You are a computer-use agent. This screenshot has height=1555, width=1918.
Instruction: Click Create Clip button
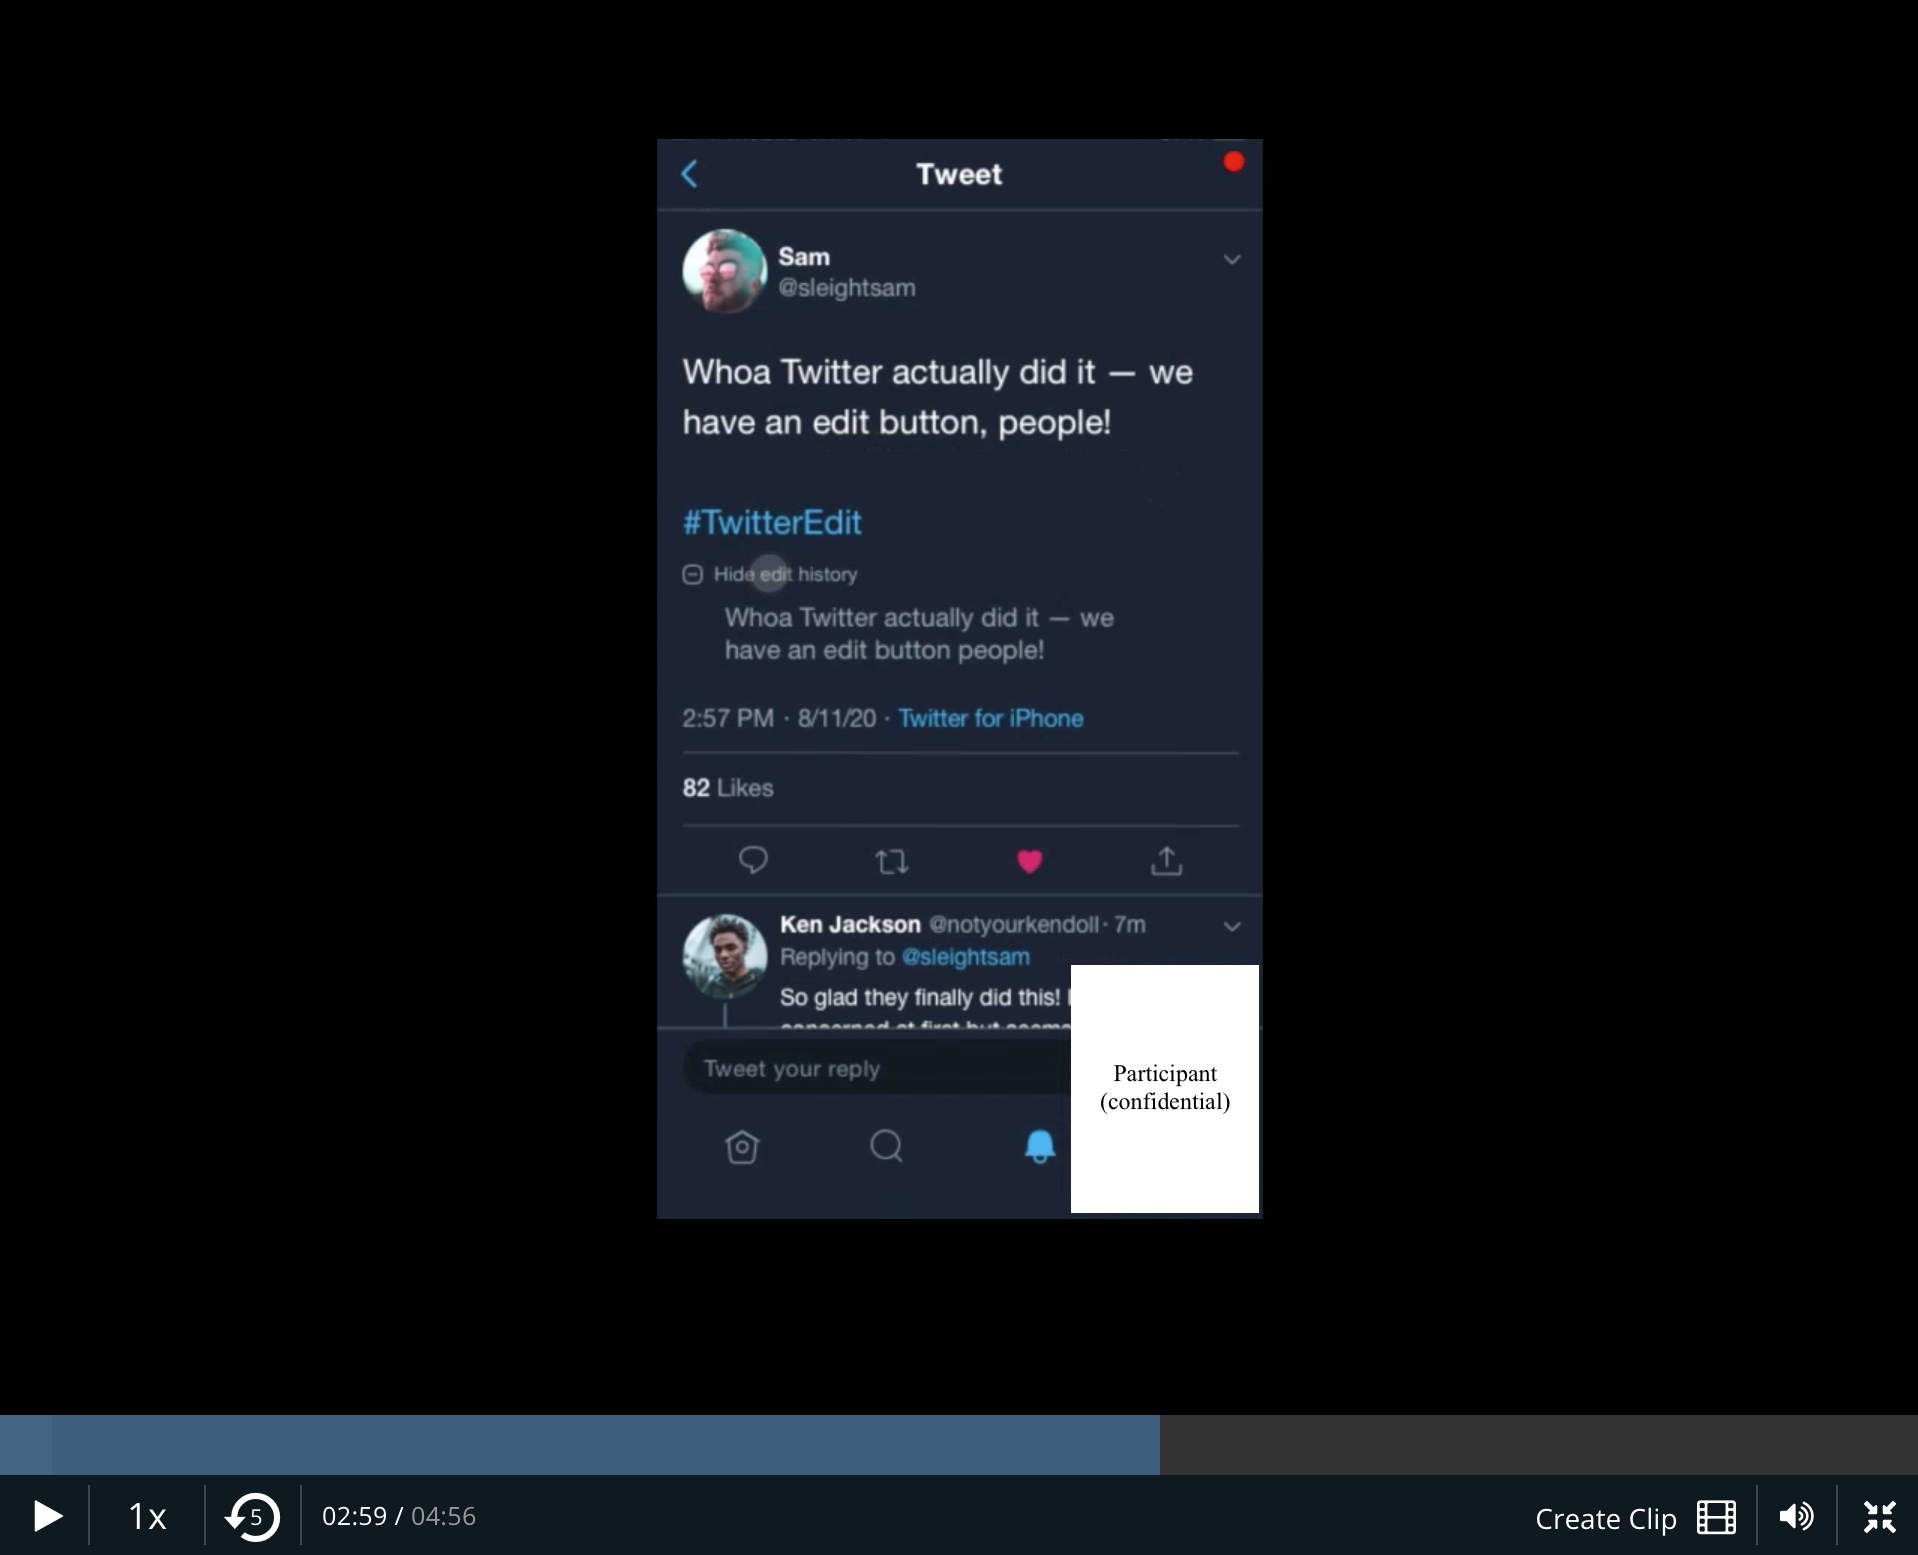pyautogui.click(x=1635, y=1518)
